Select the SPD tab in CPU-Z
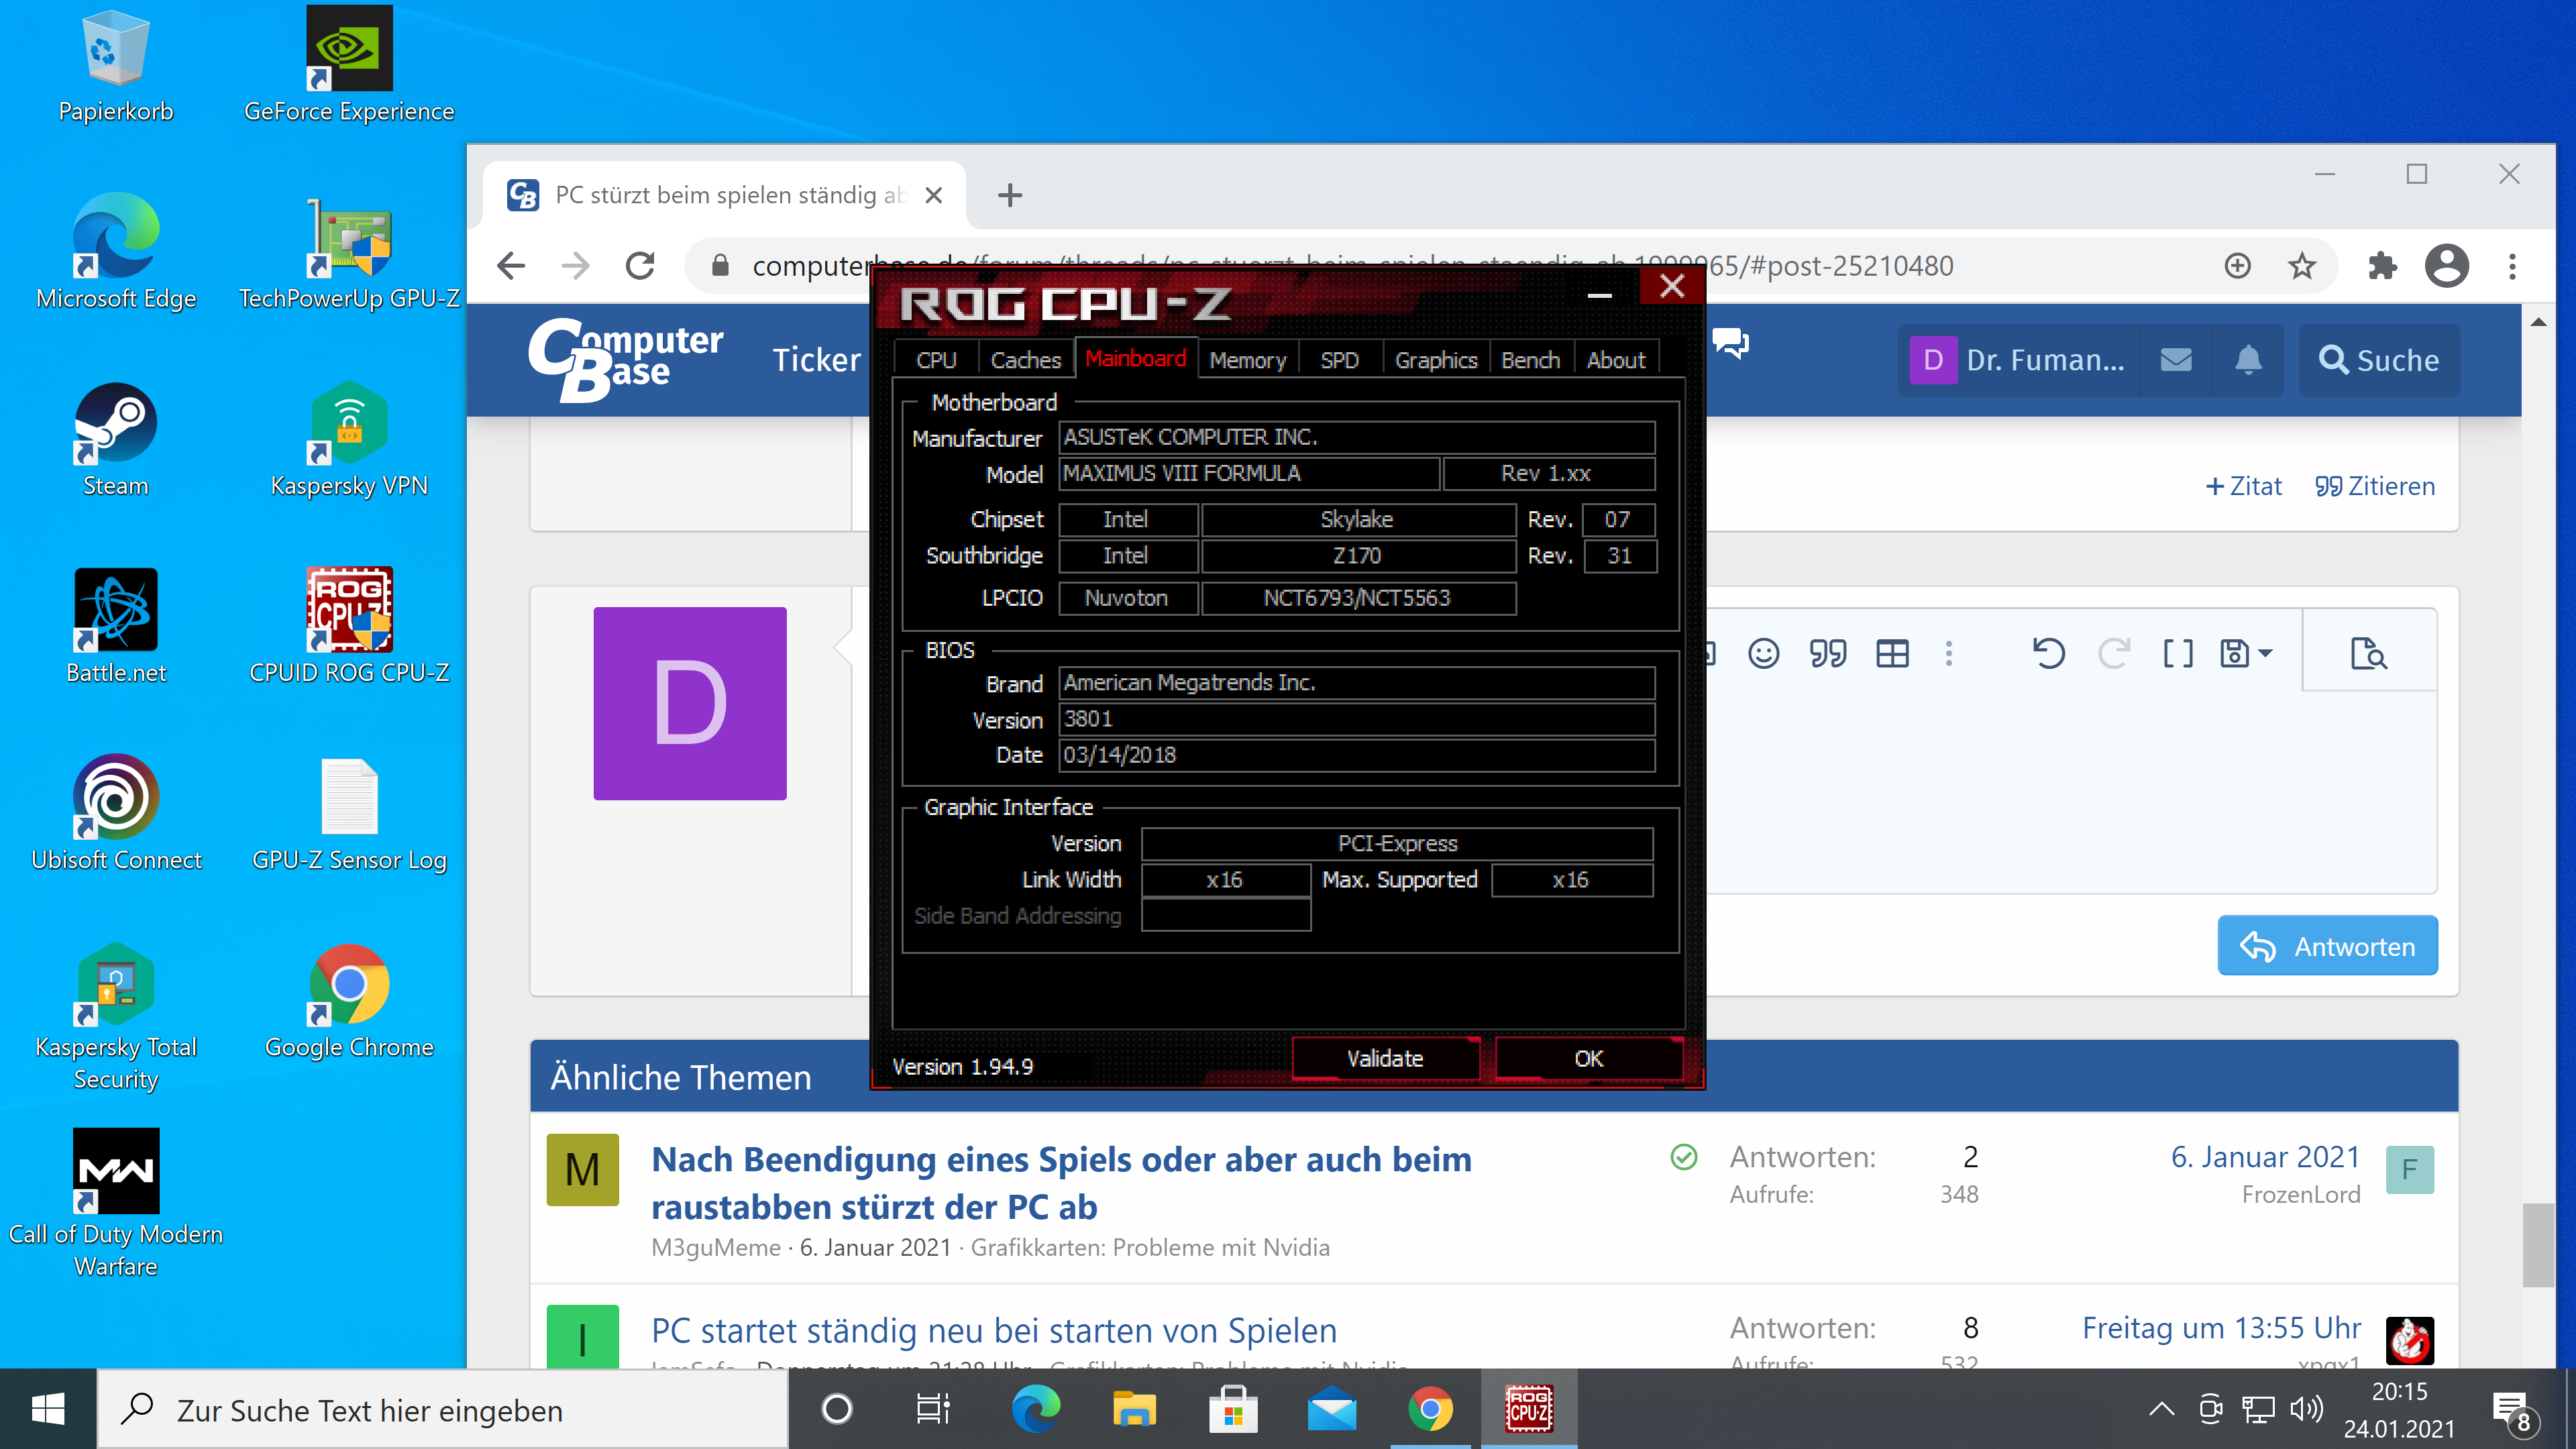Screen dimensions: 2576x1449 click(x=1339, y=360)
